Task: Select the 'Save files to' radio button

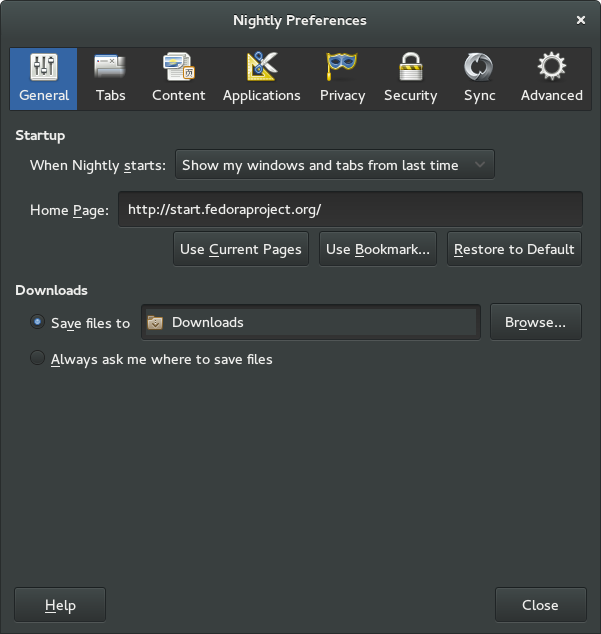Action: tap(38, 322)
